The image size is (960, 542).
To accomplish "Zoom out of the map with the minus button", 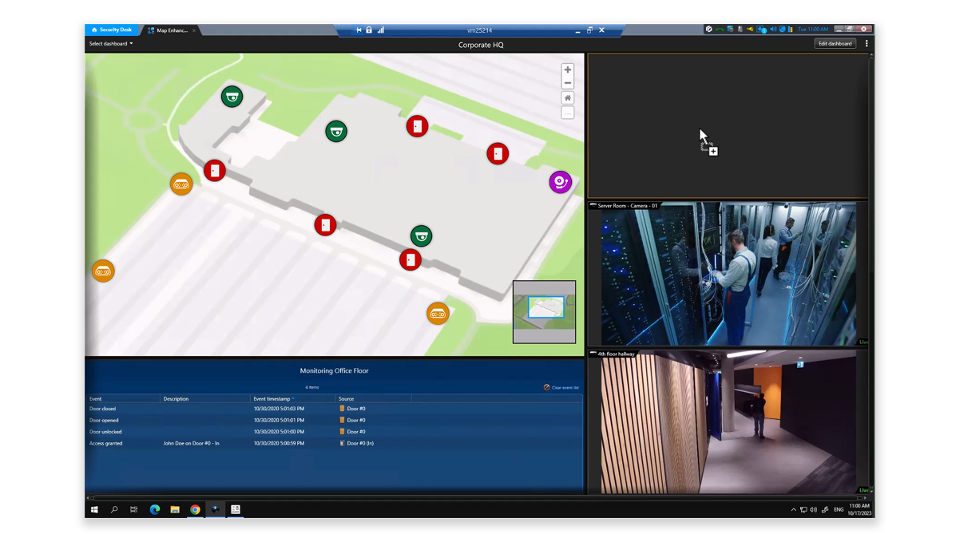I will tap(568, 83).
